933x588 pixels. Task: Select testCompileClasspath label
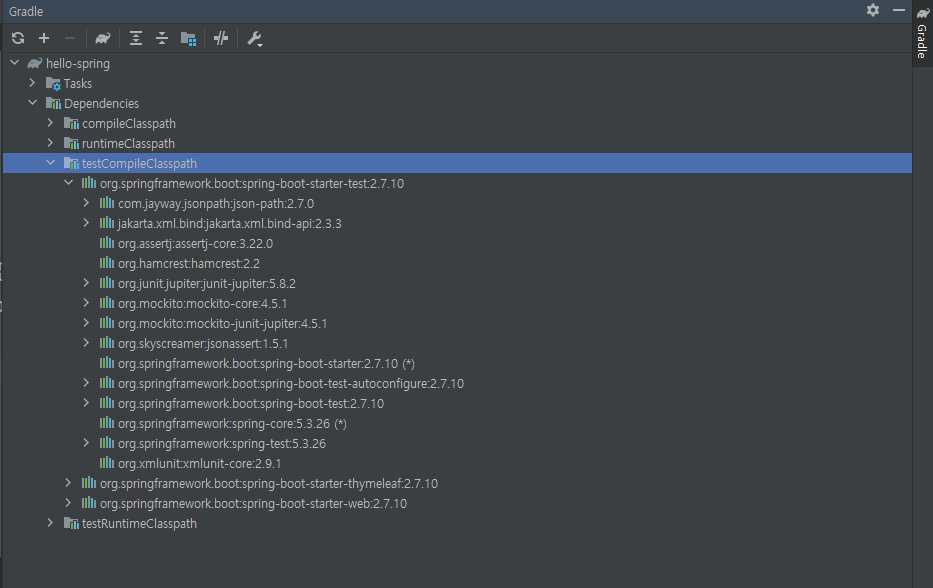point(139,164)
